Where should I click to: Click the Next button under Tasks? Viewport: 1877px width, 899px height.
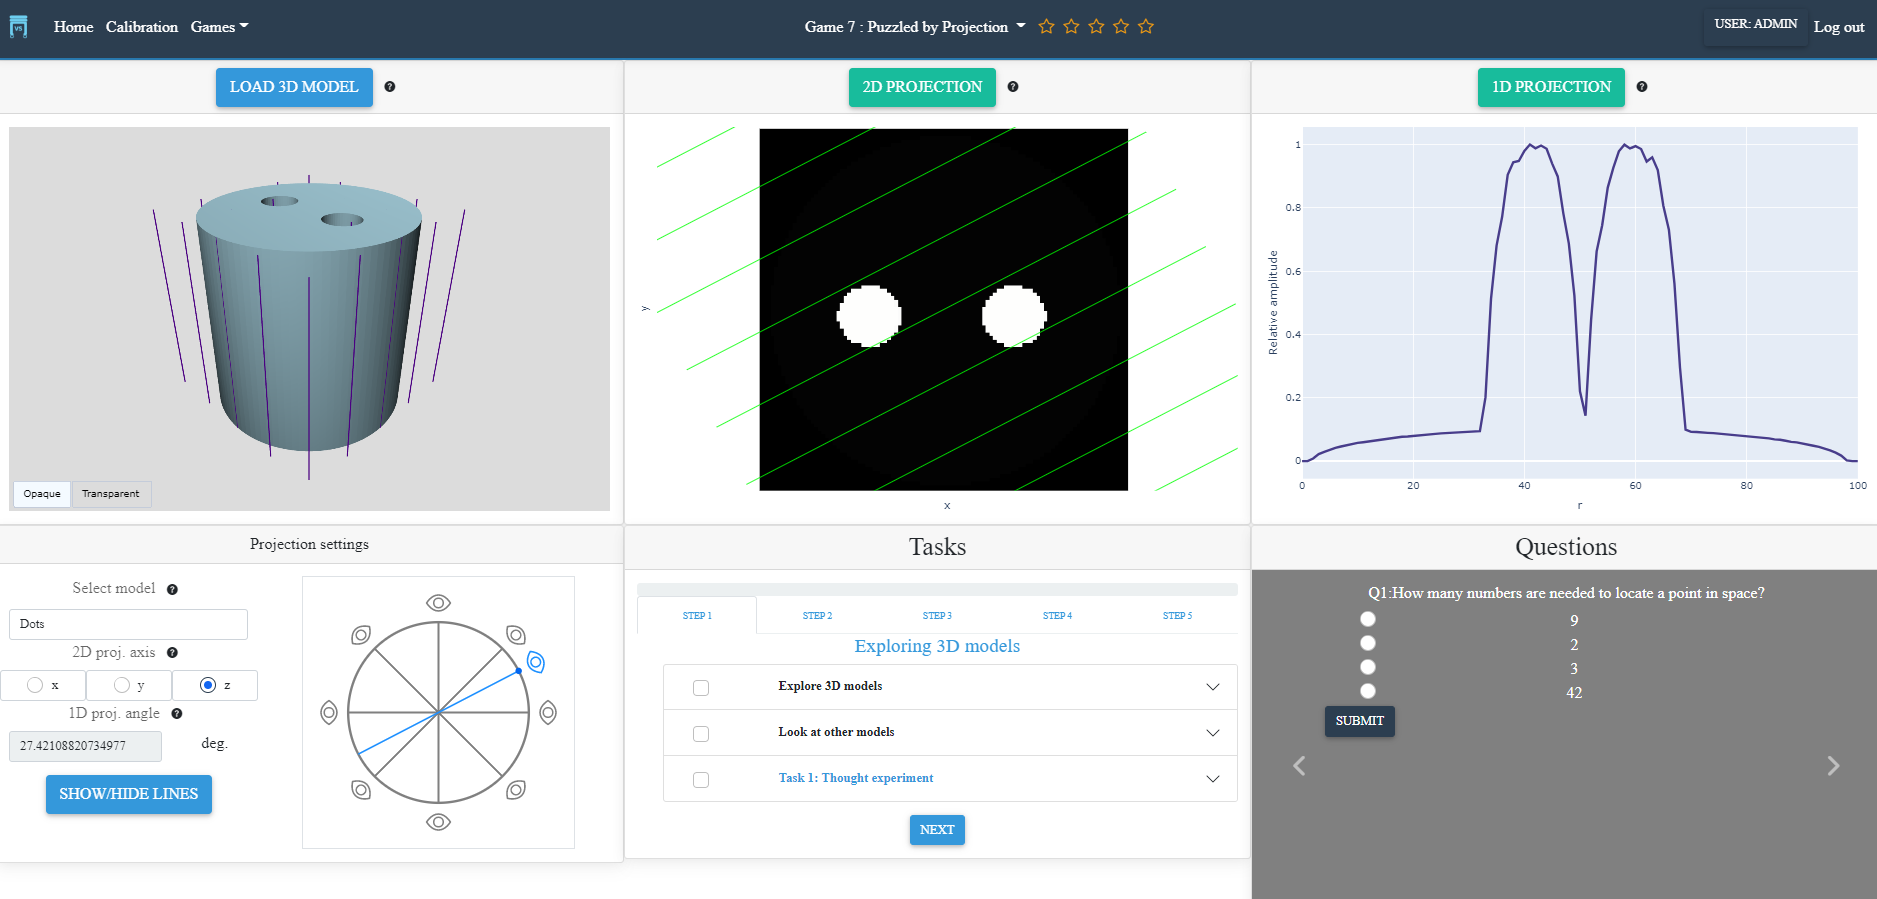click(937, 830)
